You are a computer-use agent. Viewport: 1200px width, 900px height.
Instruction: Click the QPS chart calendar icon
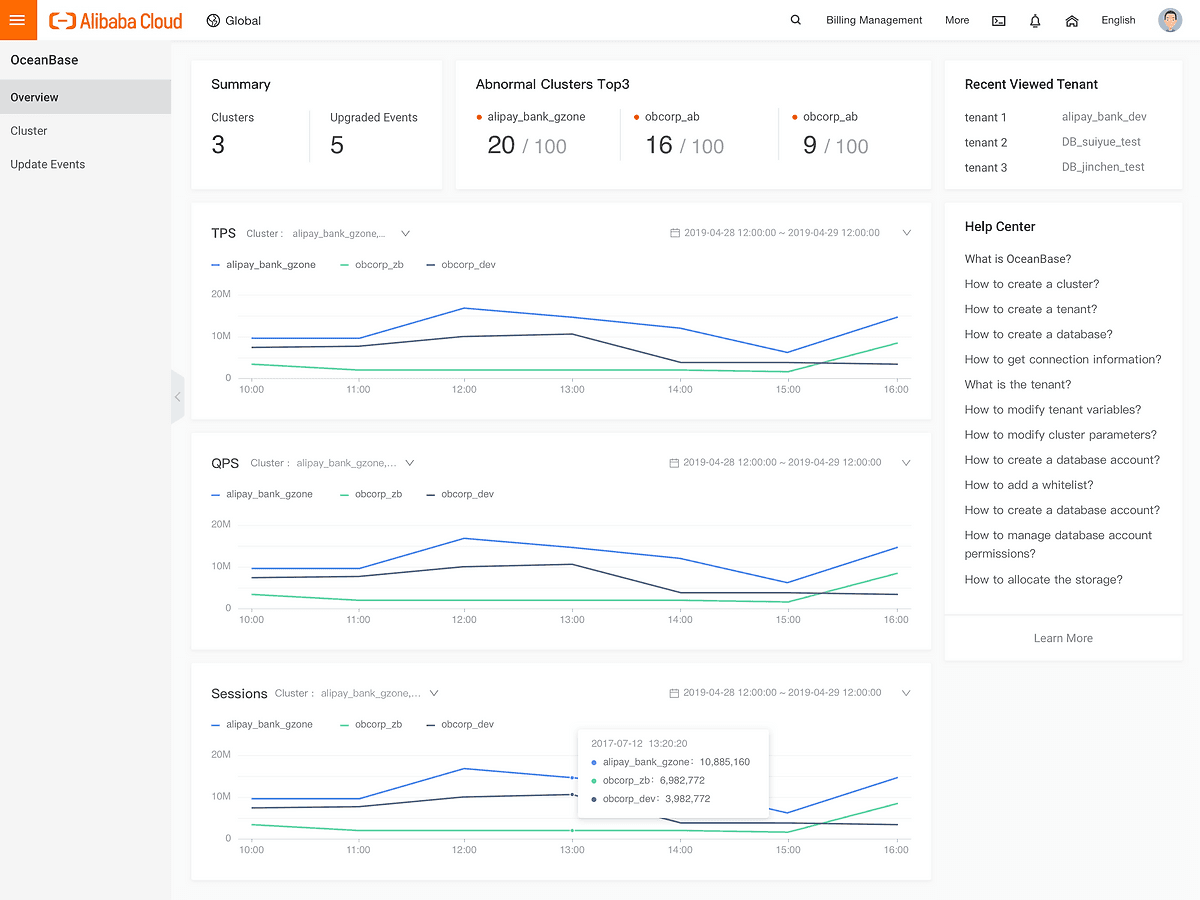[x=675, y=463]
